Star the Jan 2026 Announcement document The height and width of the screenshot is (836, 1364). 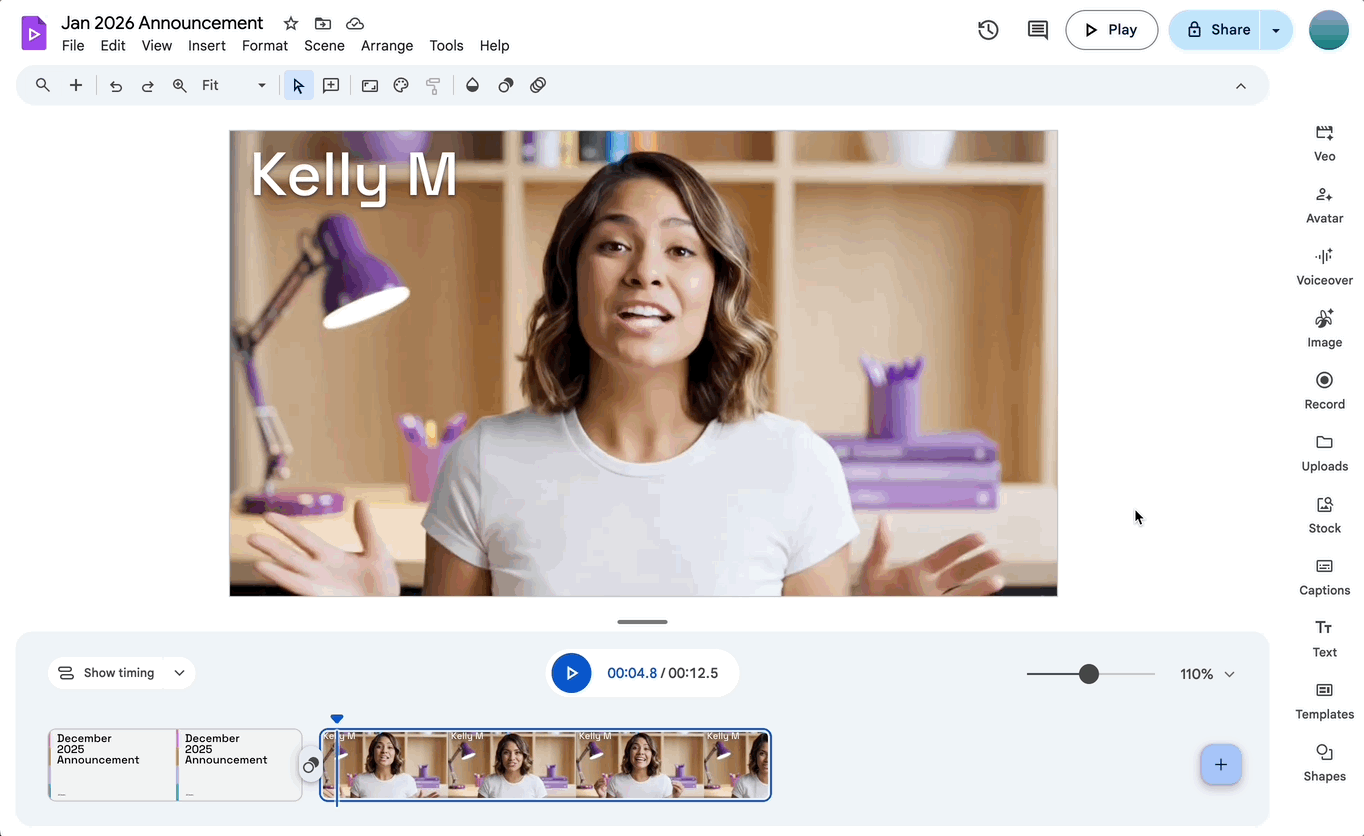click(291, 23)
